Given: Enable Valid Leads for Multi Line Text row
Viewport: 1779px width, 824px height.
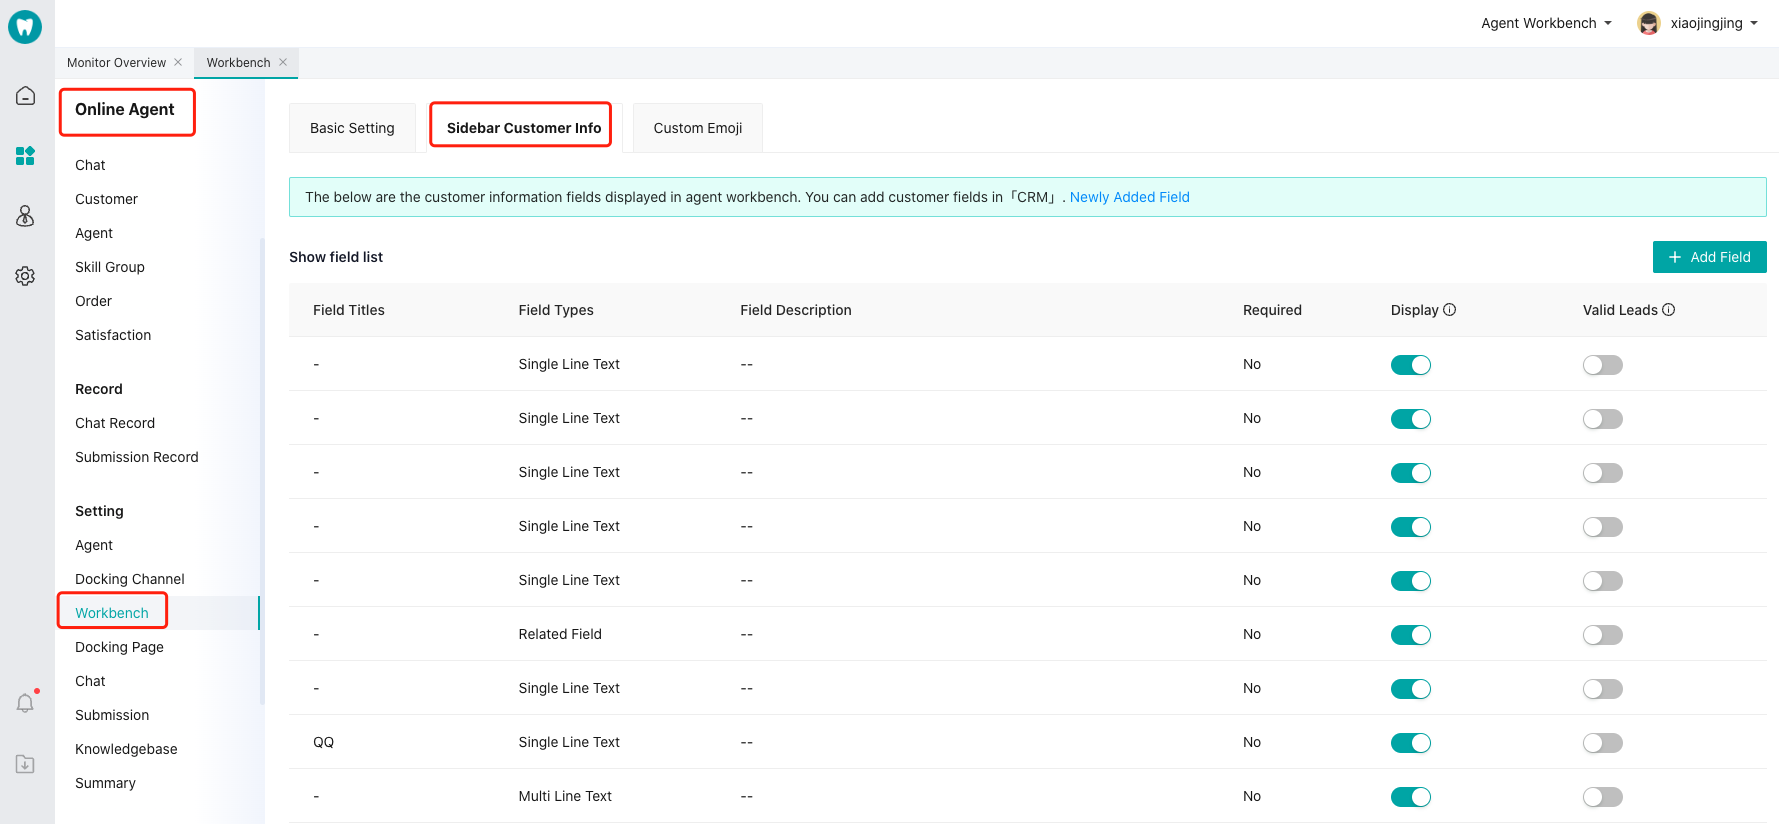Looking at the screenshot, I should point(1603,797).
